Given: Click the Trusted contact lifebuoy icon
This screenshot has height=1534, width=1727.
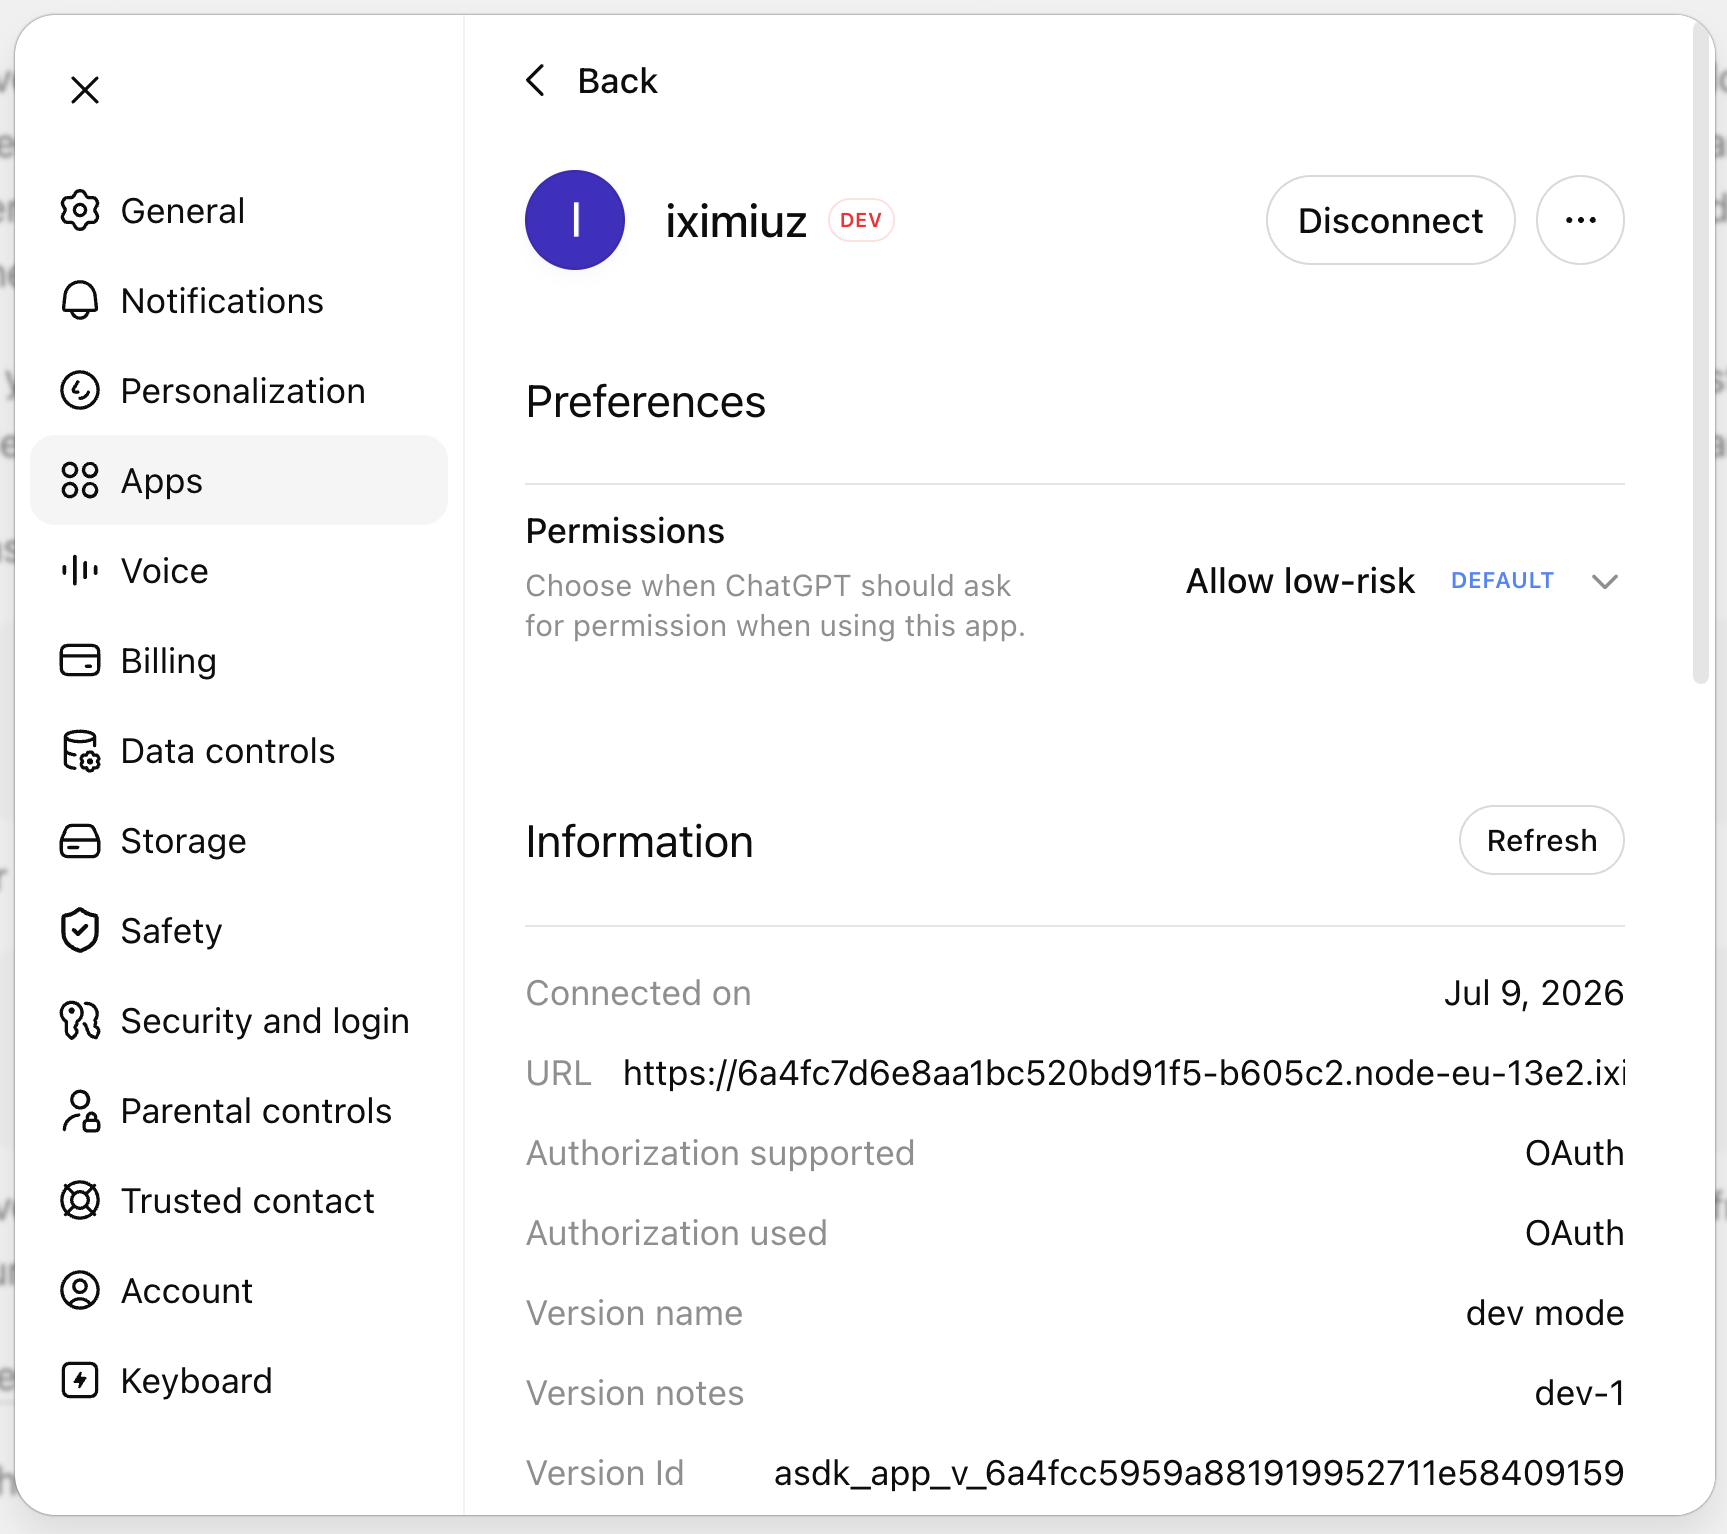Looking at the screenshot, I should pyautogui.click(x=80, y=1201).
